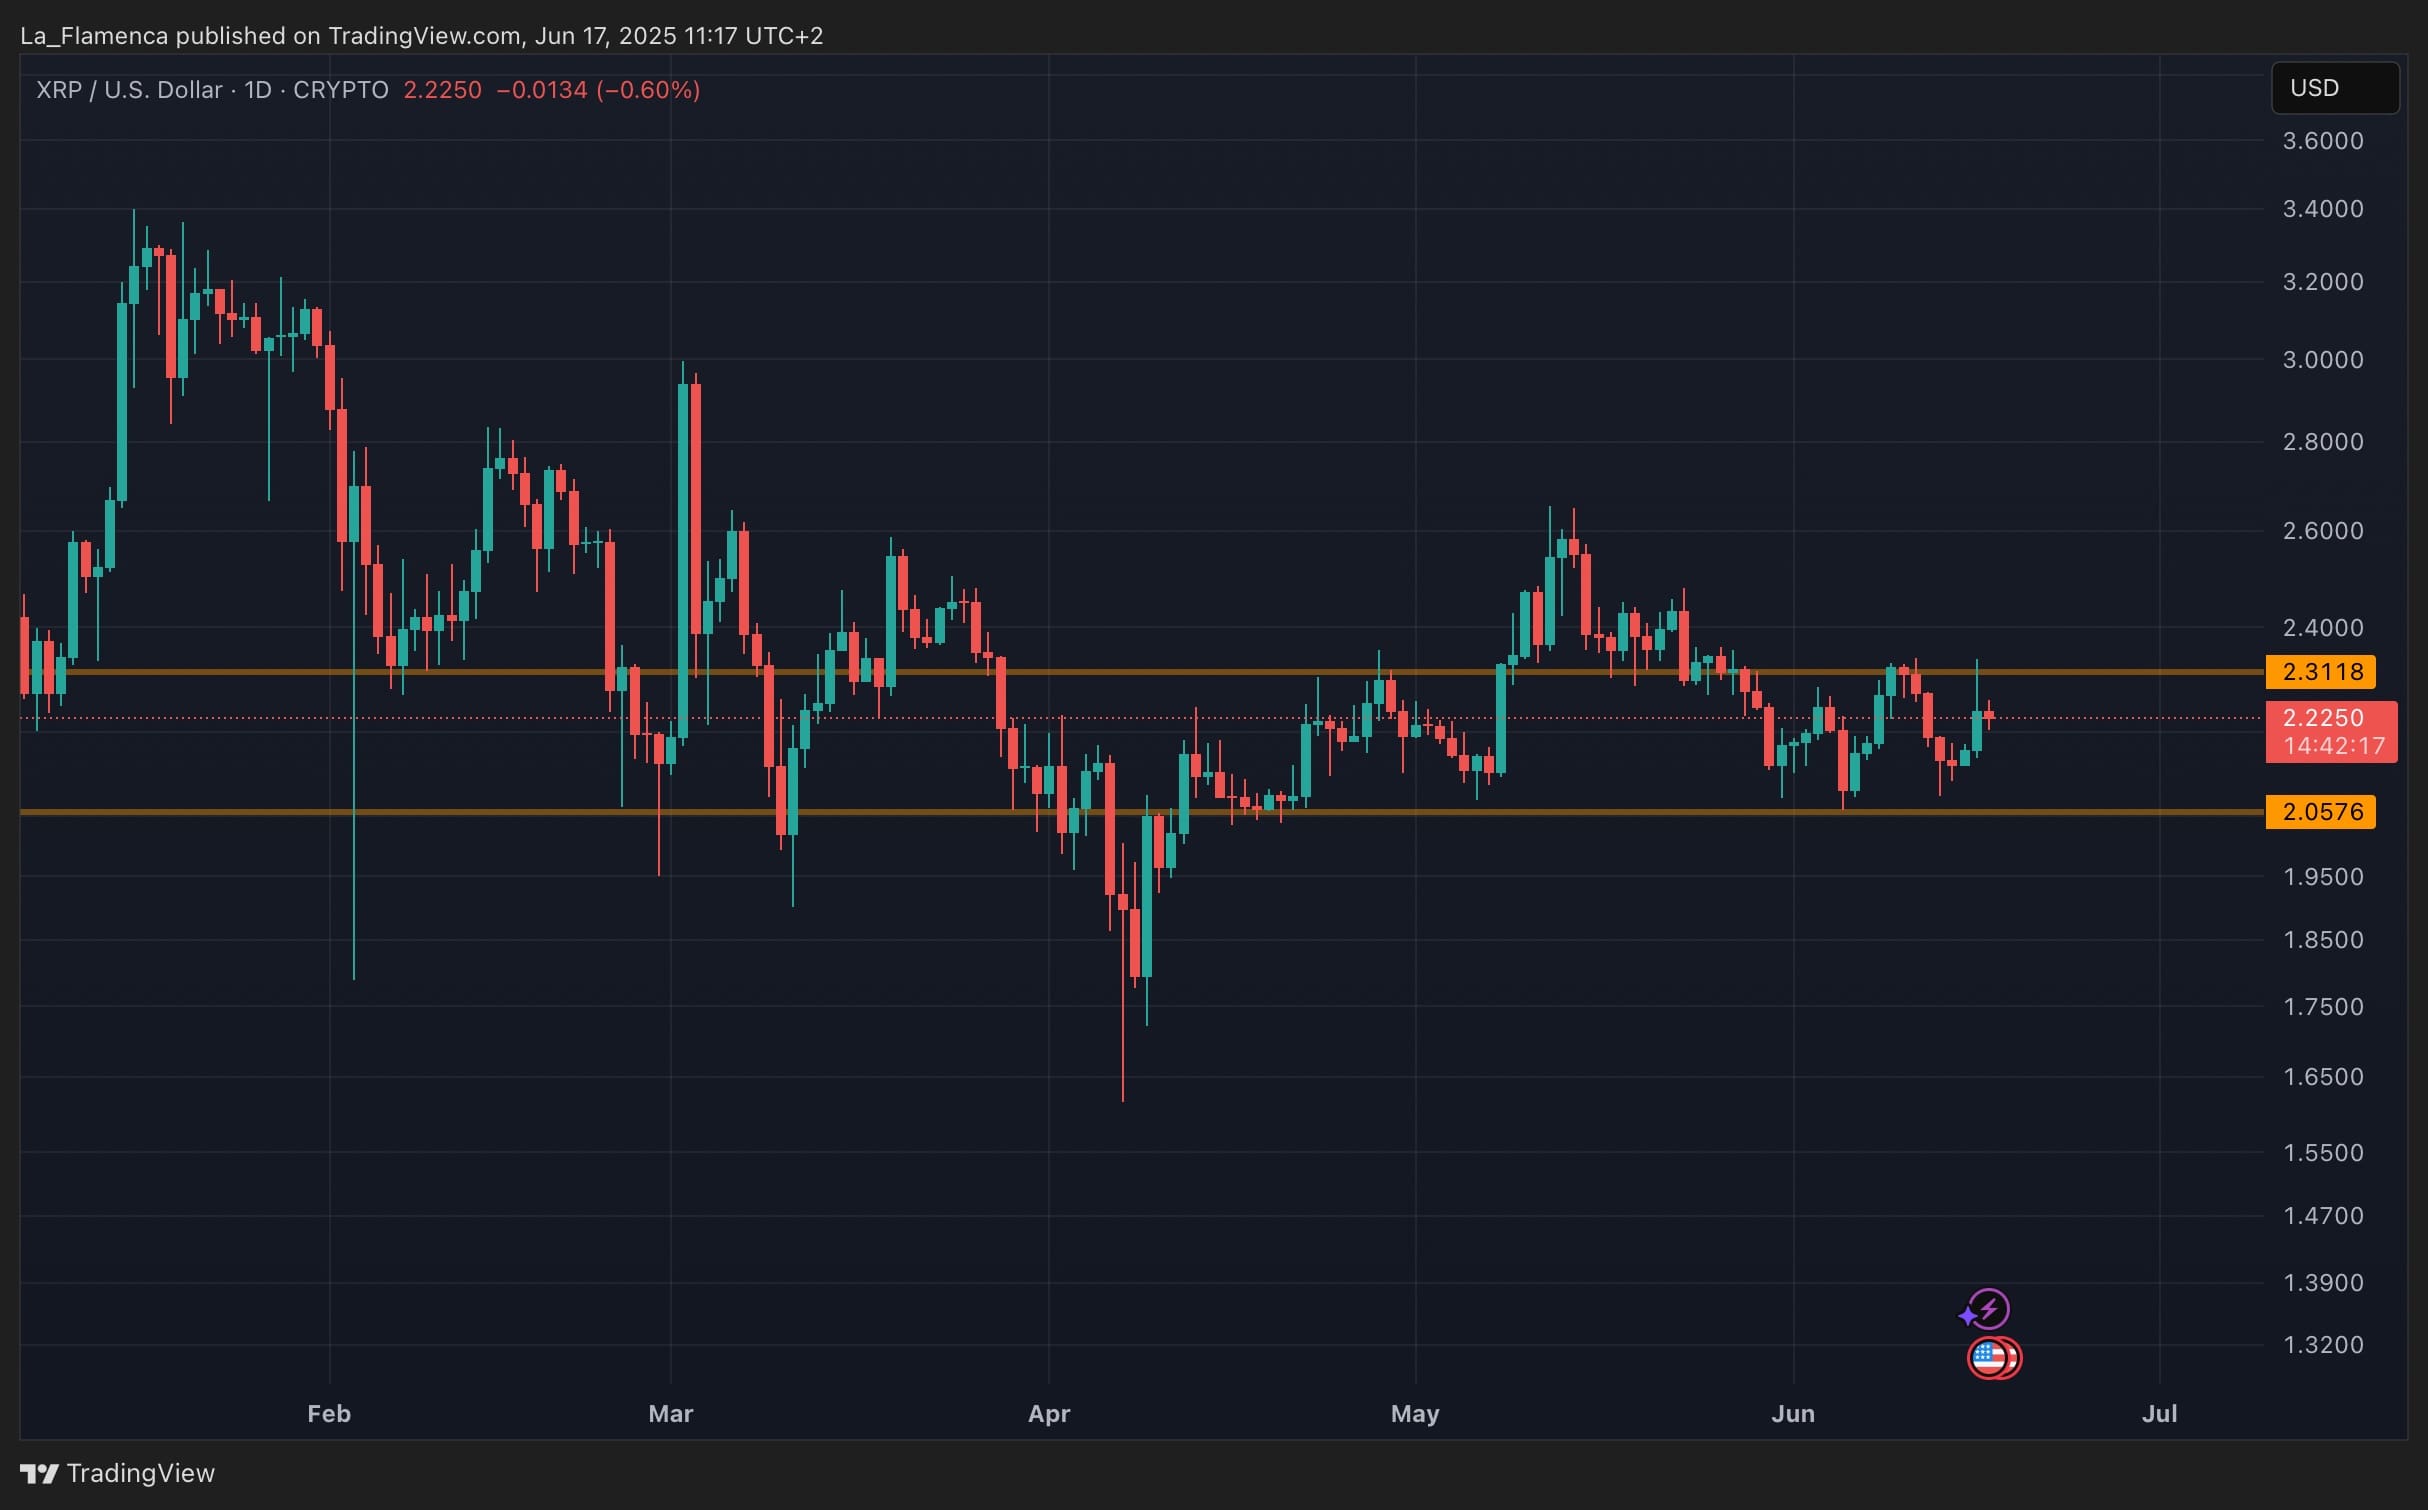
Task: Click the 2.0576 orange price label
Action: [x=2320, y=812]
